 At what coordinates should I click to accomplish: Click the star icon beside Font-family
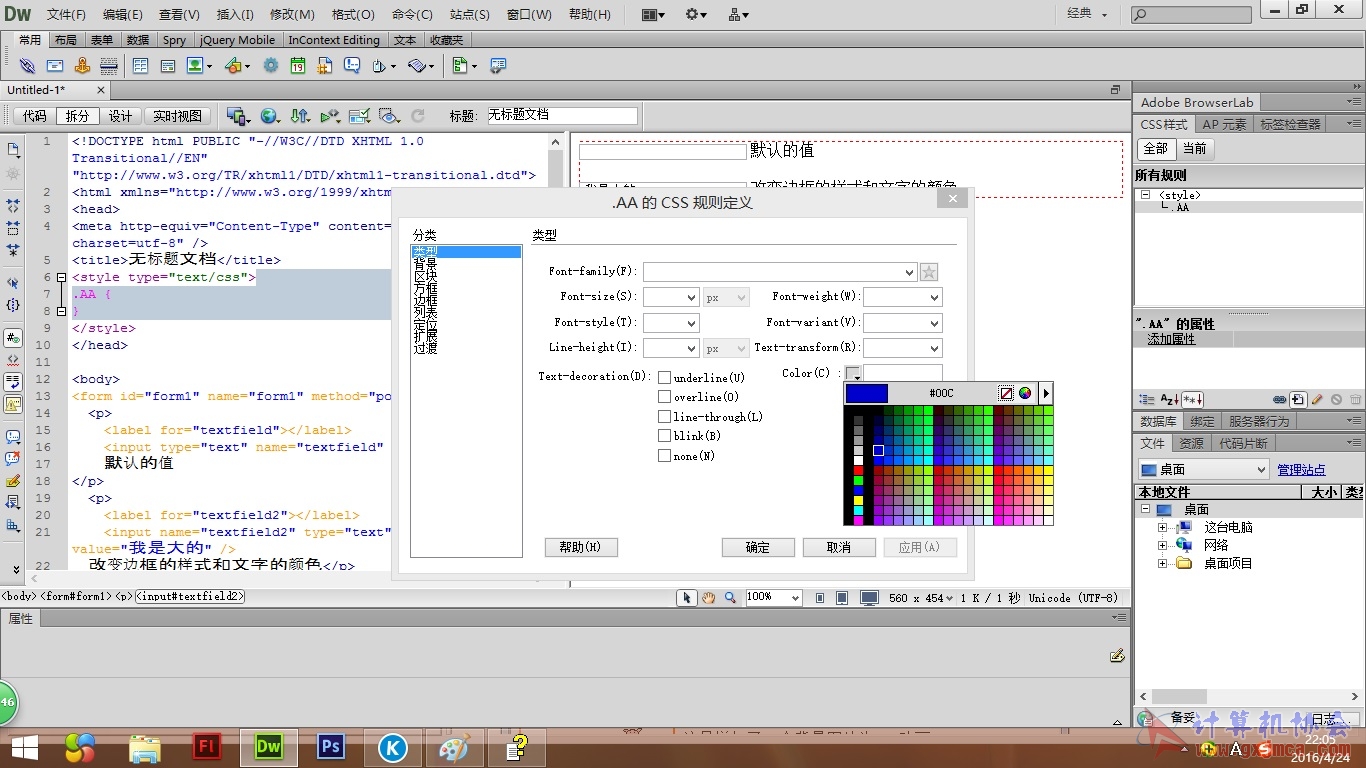coord(929,272)
